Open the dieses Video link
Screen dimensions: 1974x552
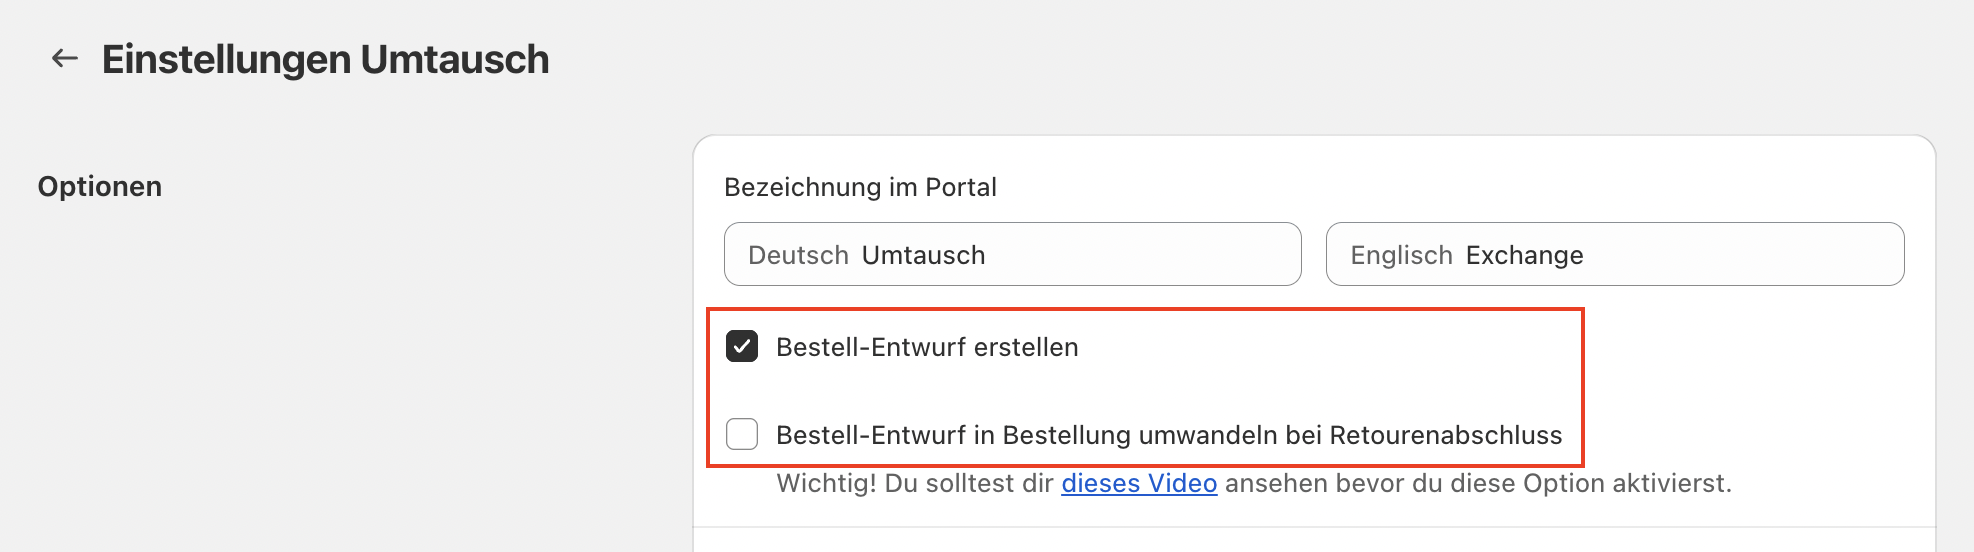click(x=1138, y=484)
